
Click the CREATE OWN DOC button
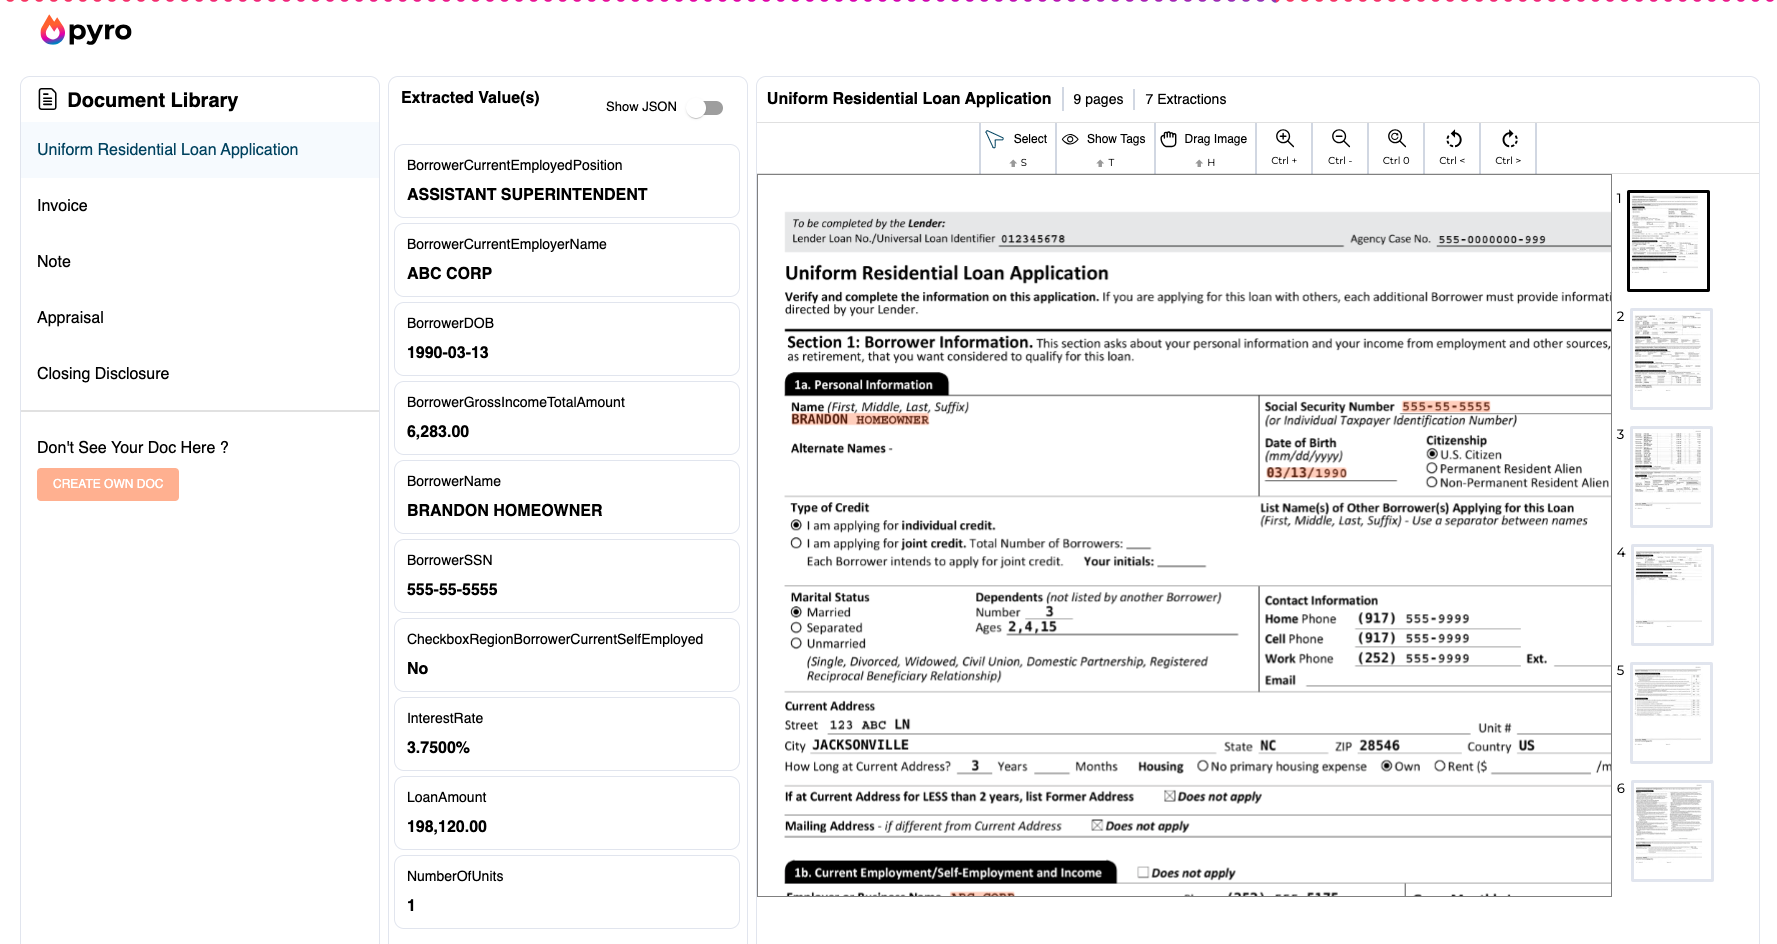108,484
